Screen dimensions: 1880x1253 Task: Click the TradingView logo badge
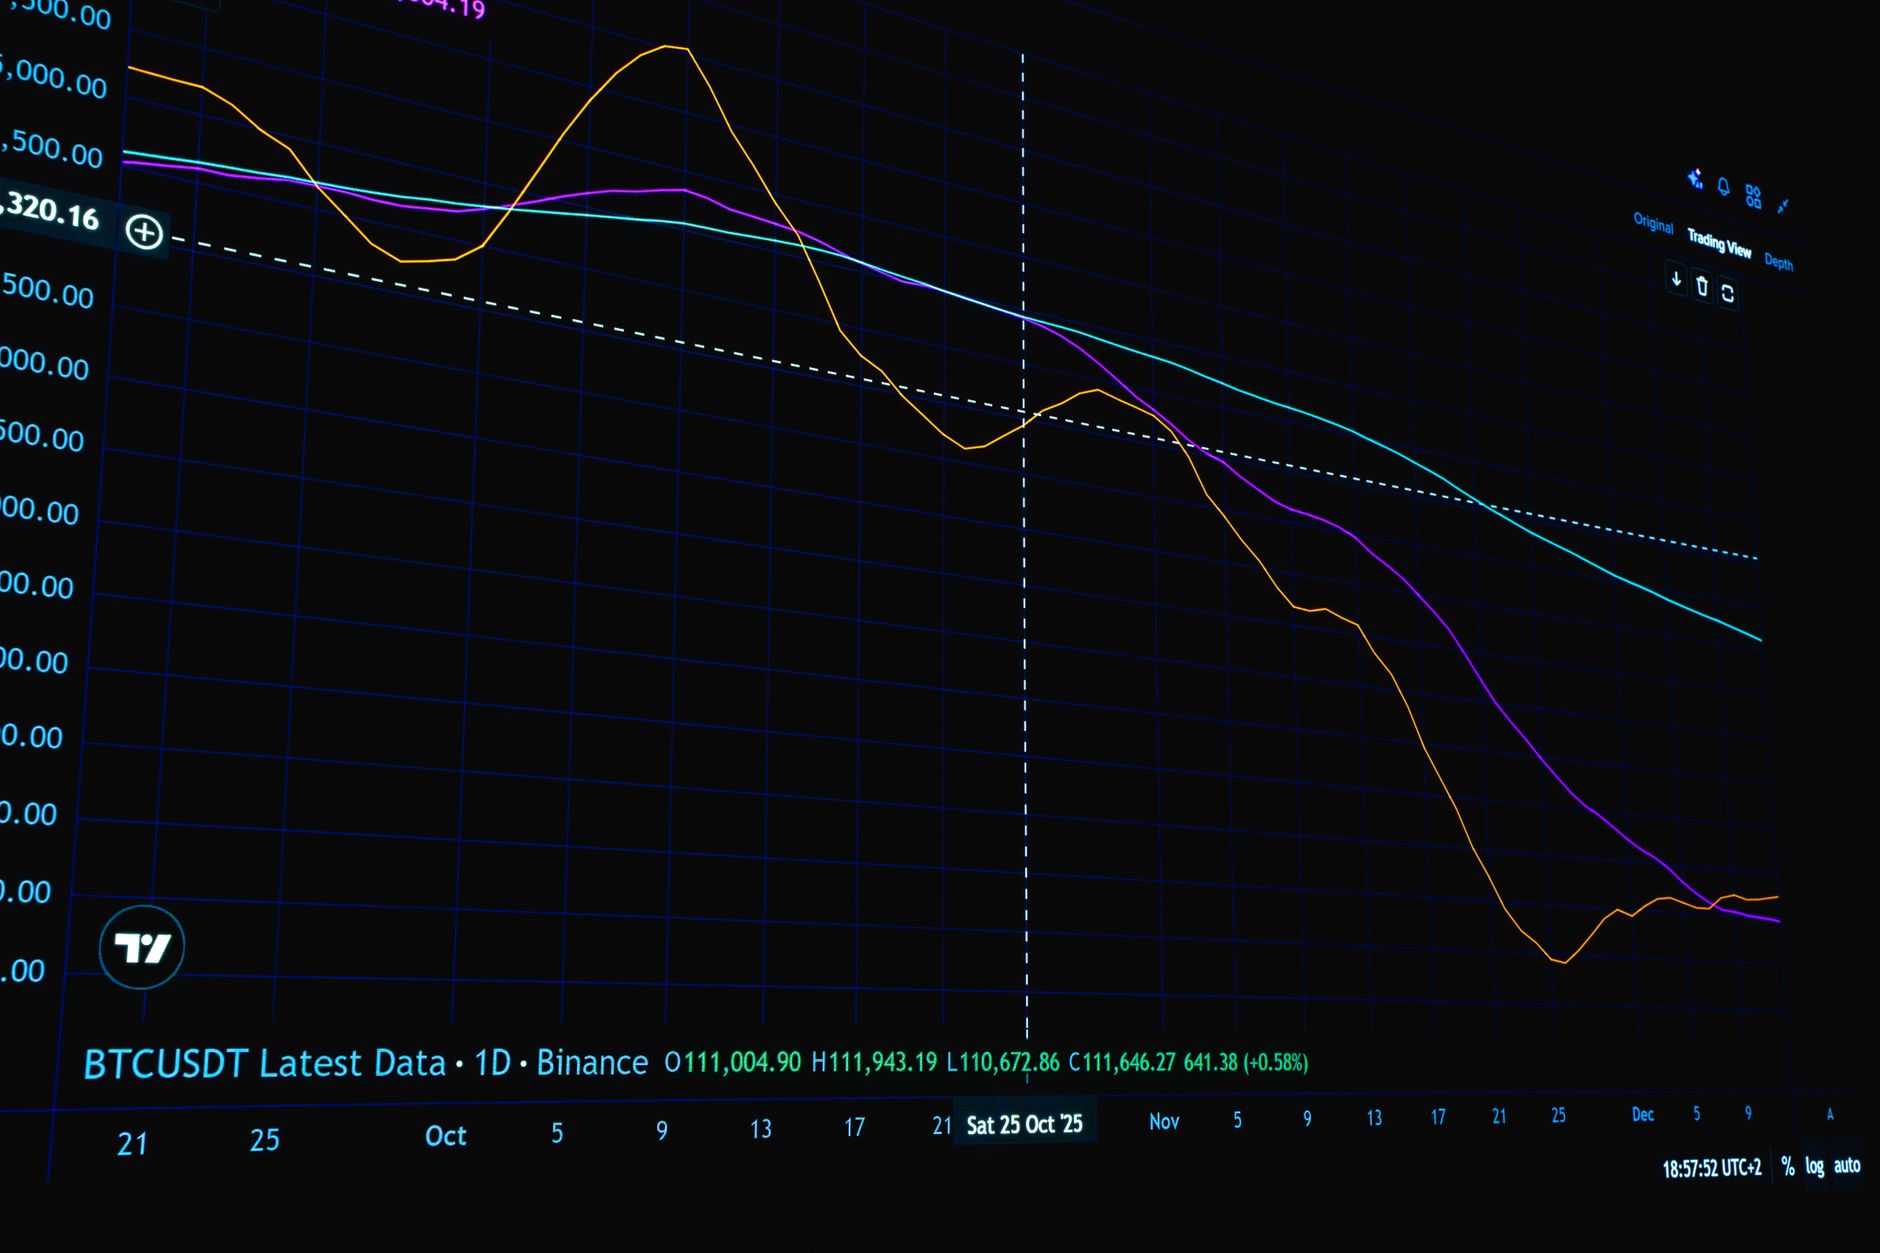point(142,947)
